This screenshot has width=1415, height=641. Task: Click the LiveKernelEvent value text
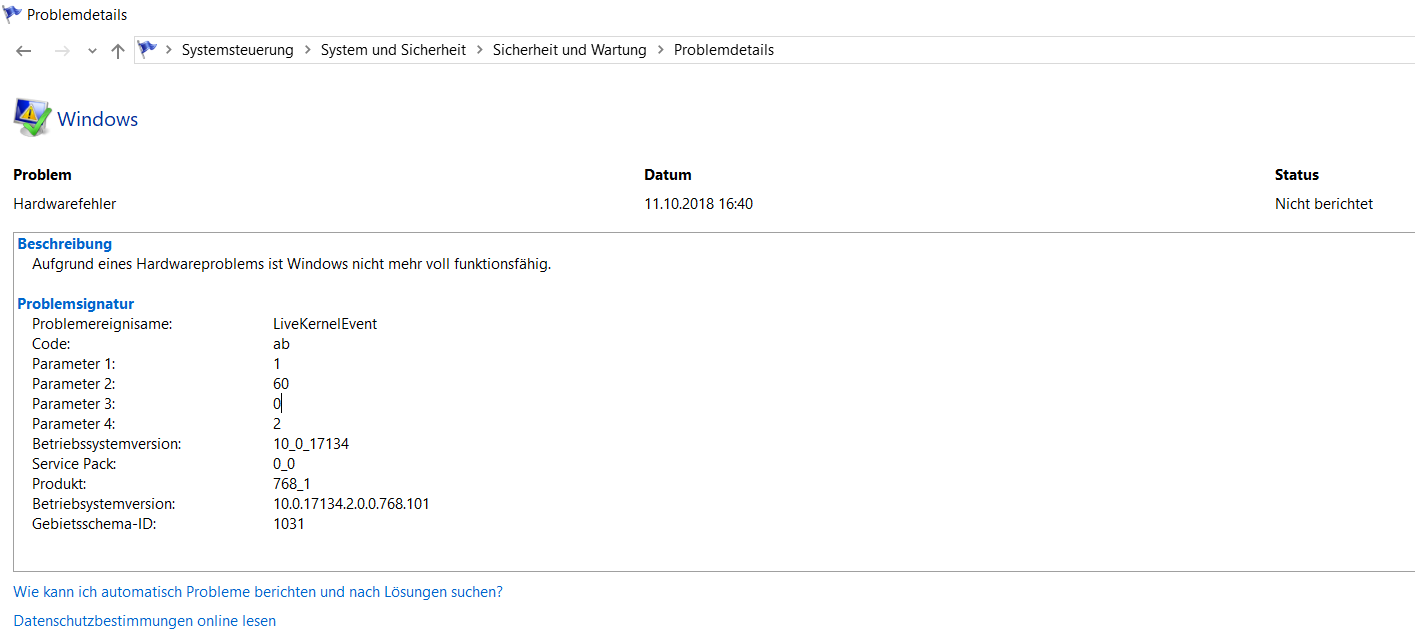coord(325,324)
